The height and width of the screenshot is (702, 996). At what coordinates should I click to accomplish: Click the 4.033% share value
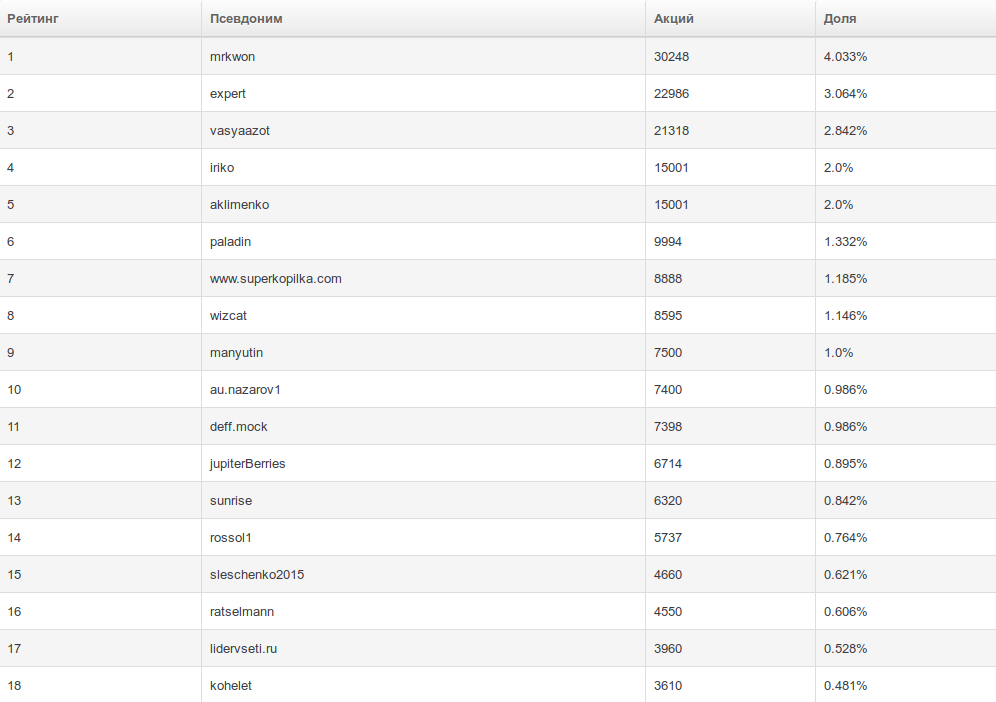[845, 57]
